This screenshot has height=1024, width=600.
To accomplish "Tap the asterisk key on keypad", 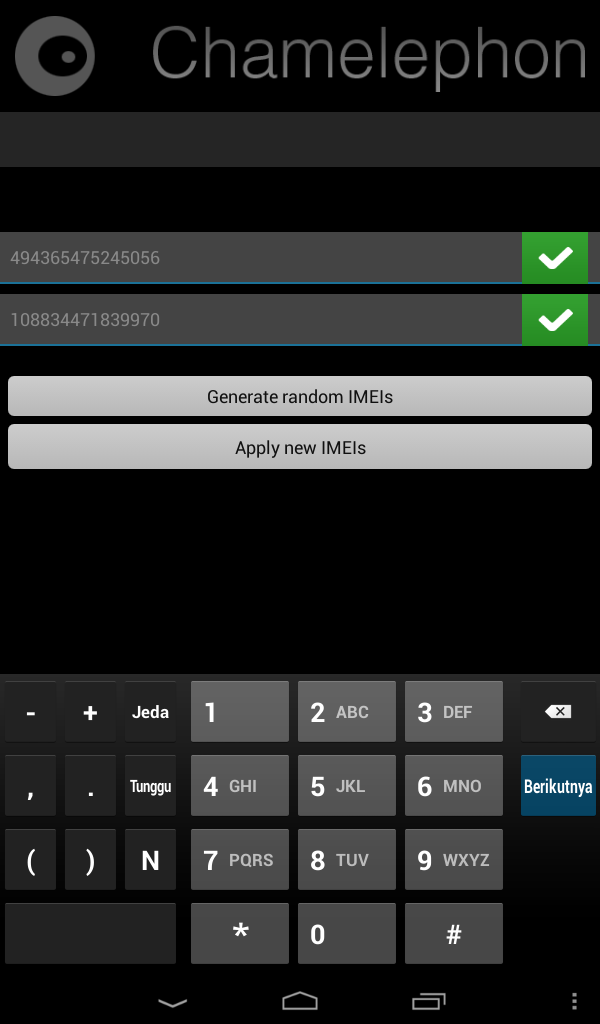I will point(240,933).
